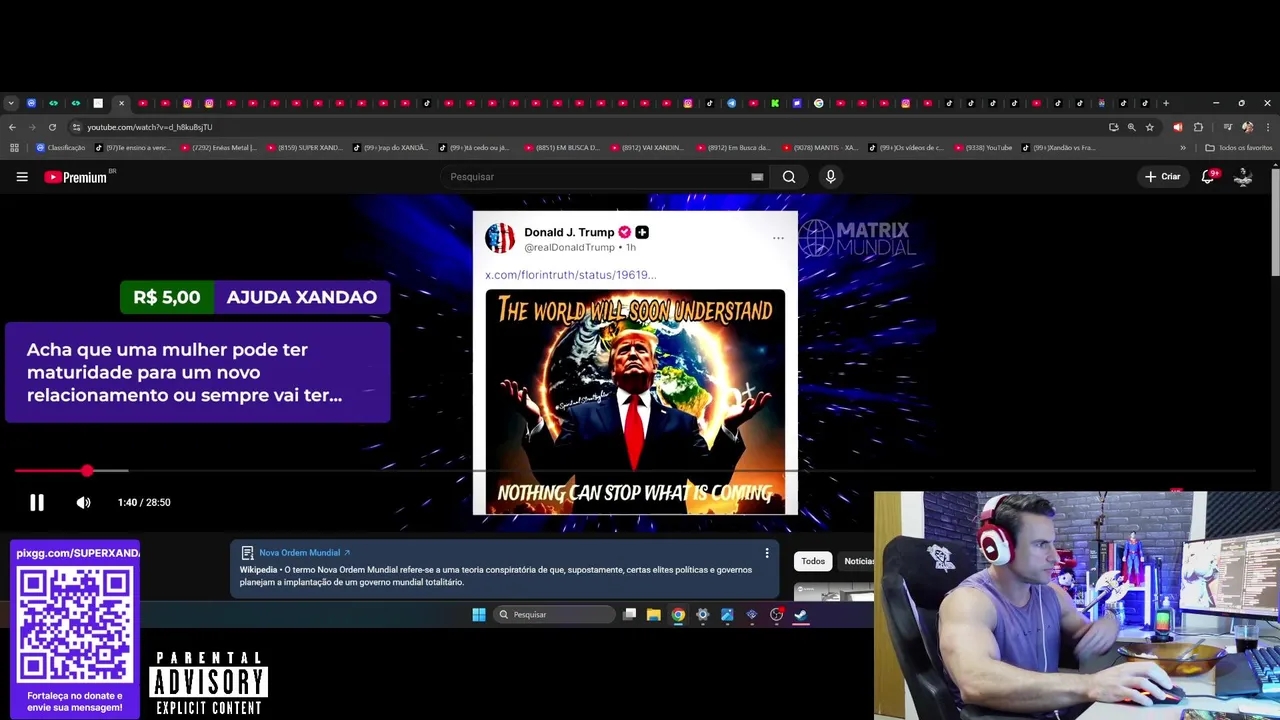
Task: Bookmark this page with the star icon
Action: tap(1149, 127)
